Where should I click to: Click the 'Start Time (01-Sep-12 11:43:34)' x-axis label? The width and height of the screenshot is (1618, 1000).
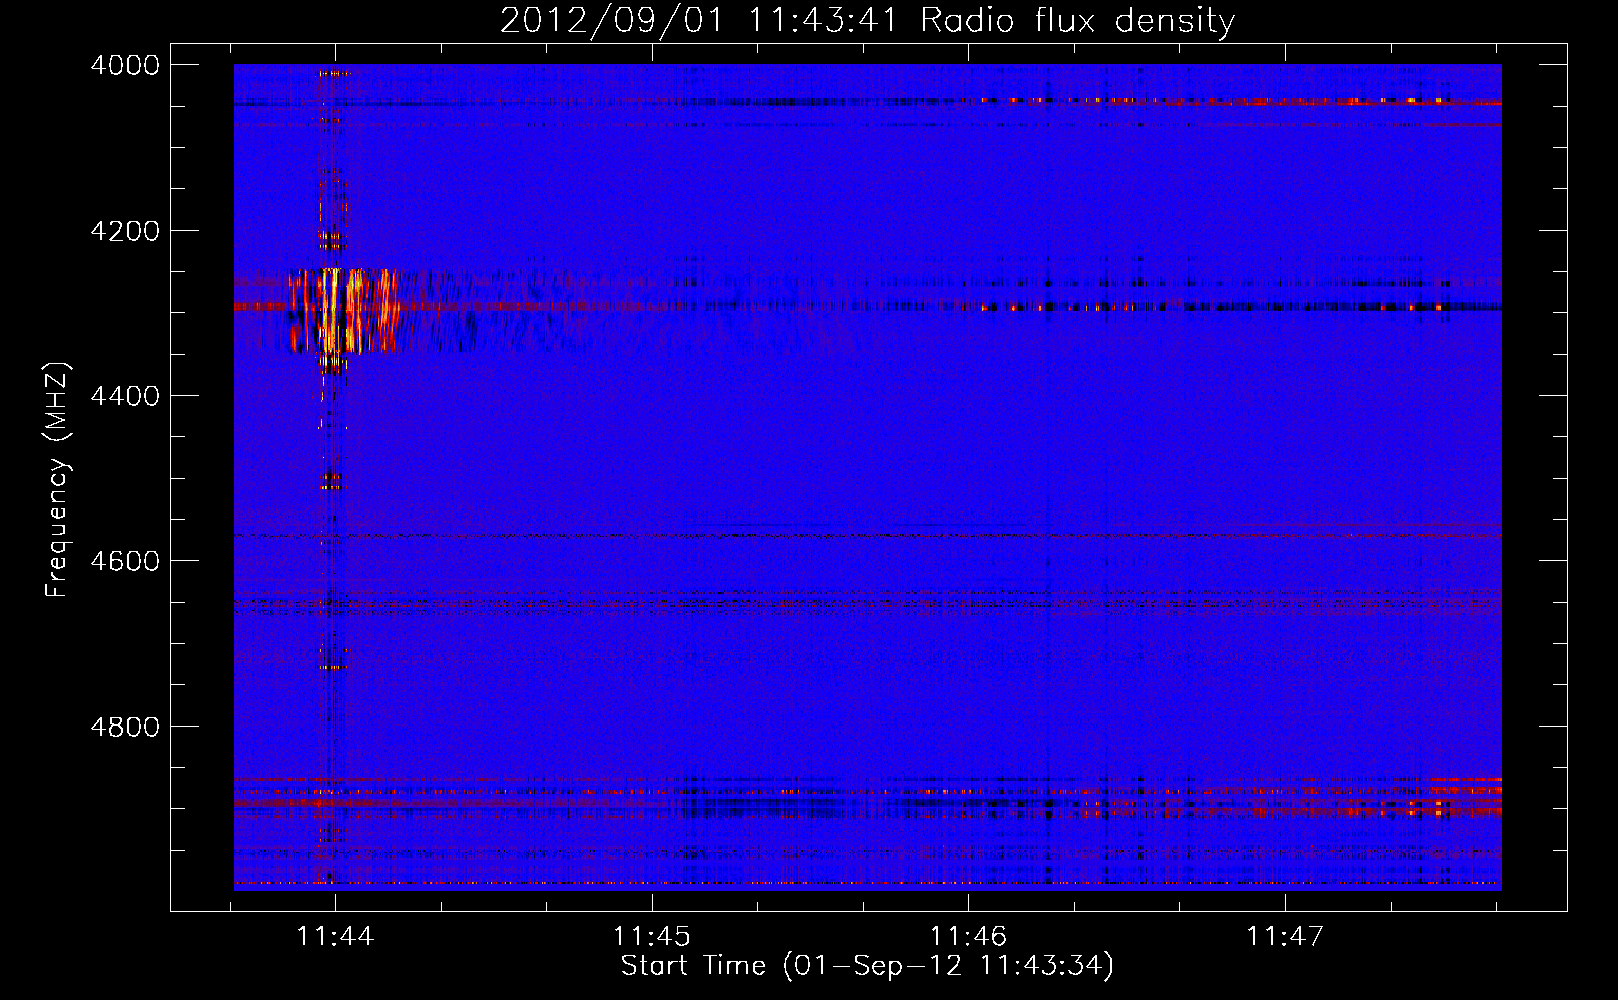[x=867, y=966]
